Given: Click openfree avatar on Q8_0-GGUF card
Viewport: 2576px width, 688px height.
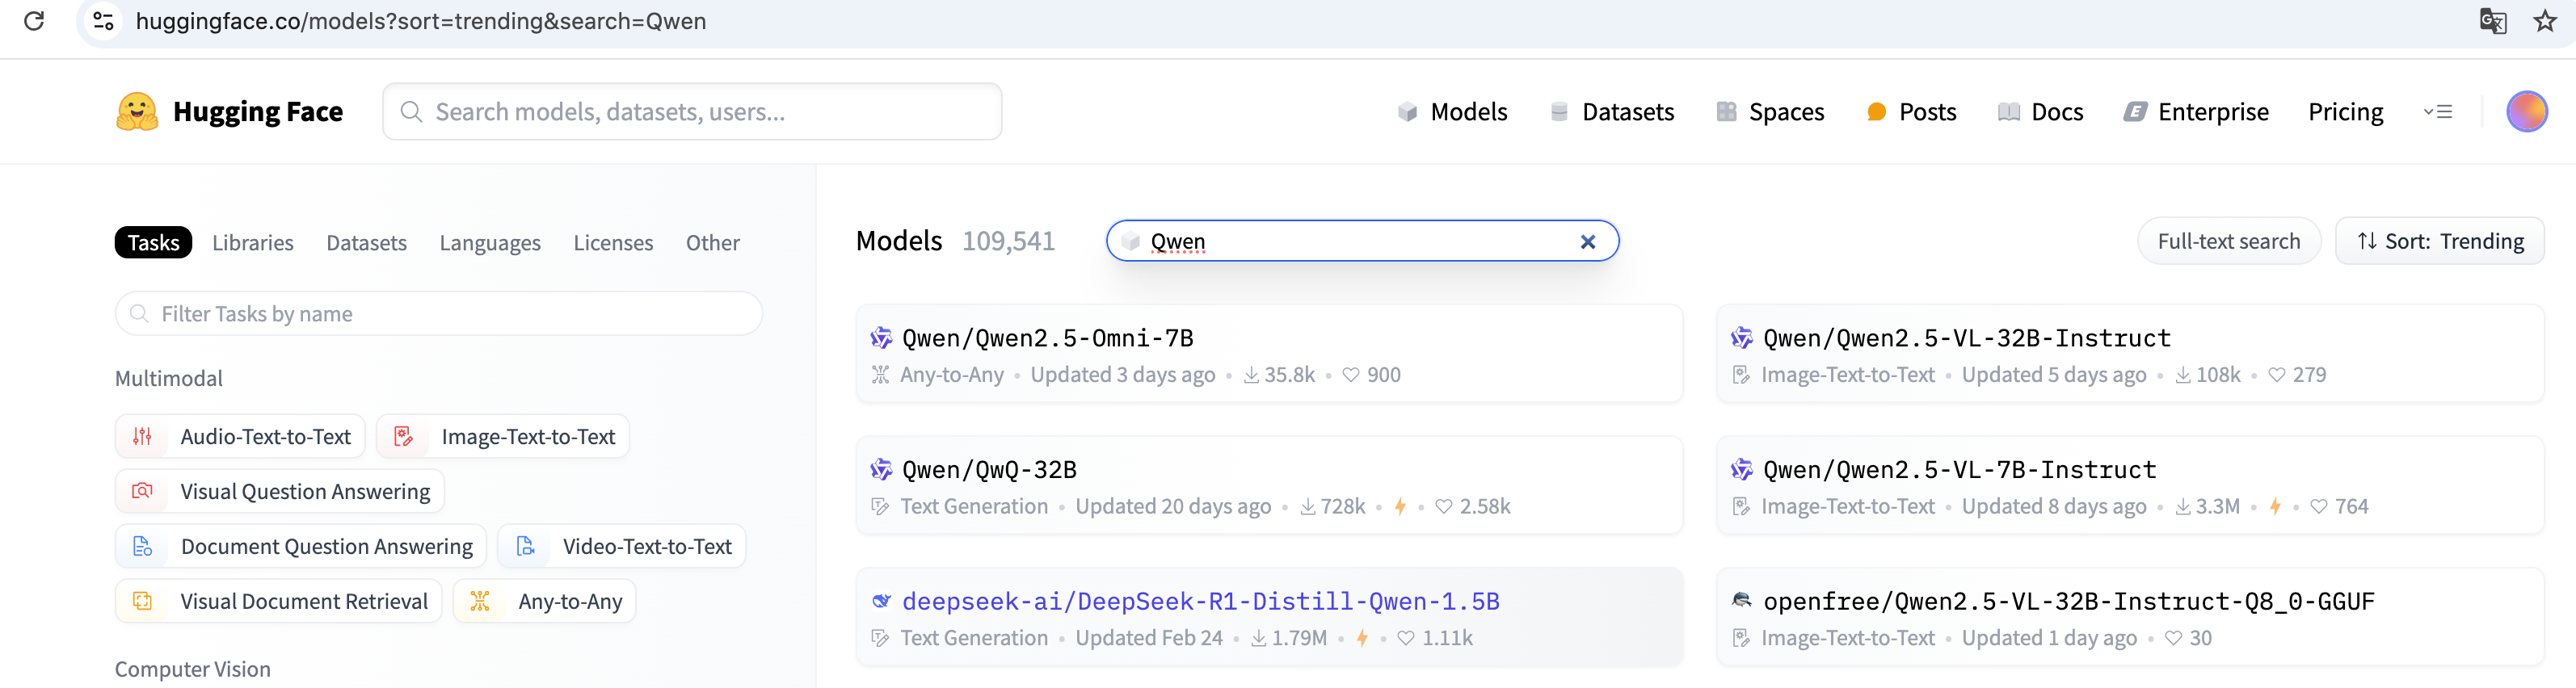Looking at the screenshot, I should click(1742, 601).
